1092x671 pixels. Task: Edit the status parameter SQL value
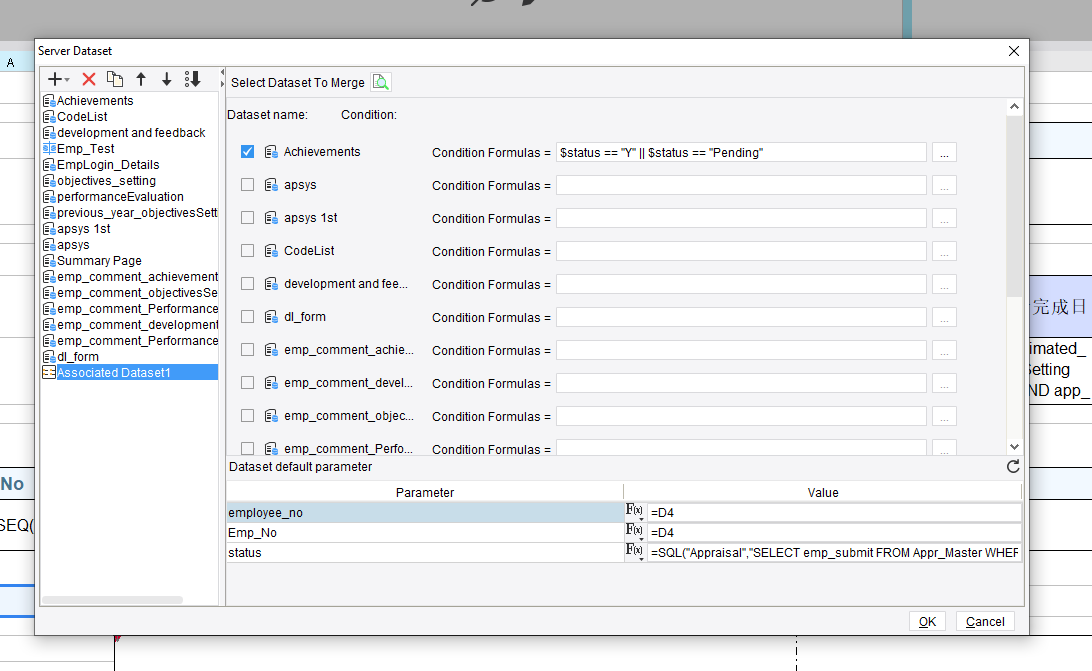[834, 552]
